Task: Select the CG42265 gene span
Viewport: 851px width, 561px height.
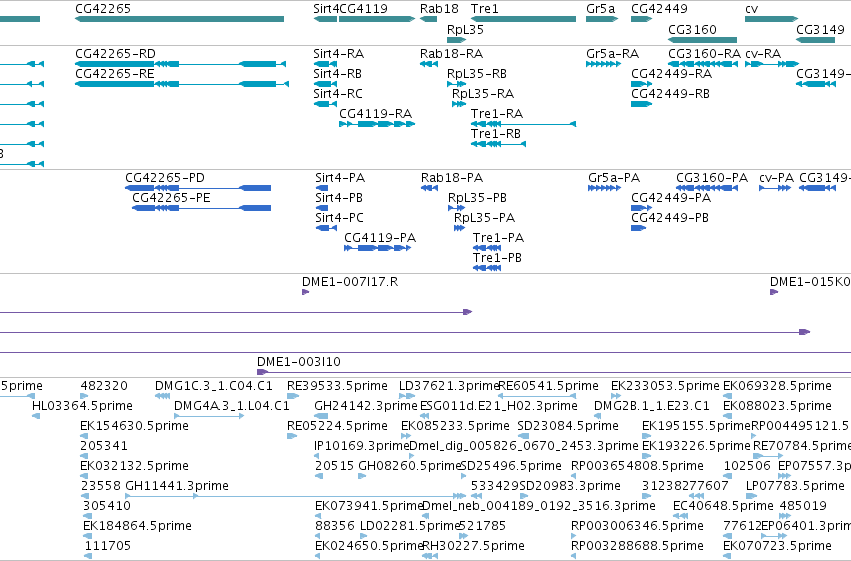Action: [179, 19]
